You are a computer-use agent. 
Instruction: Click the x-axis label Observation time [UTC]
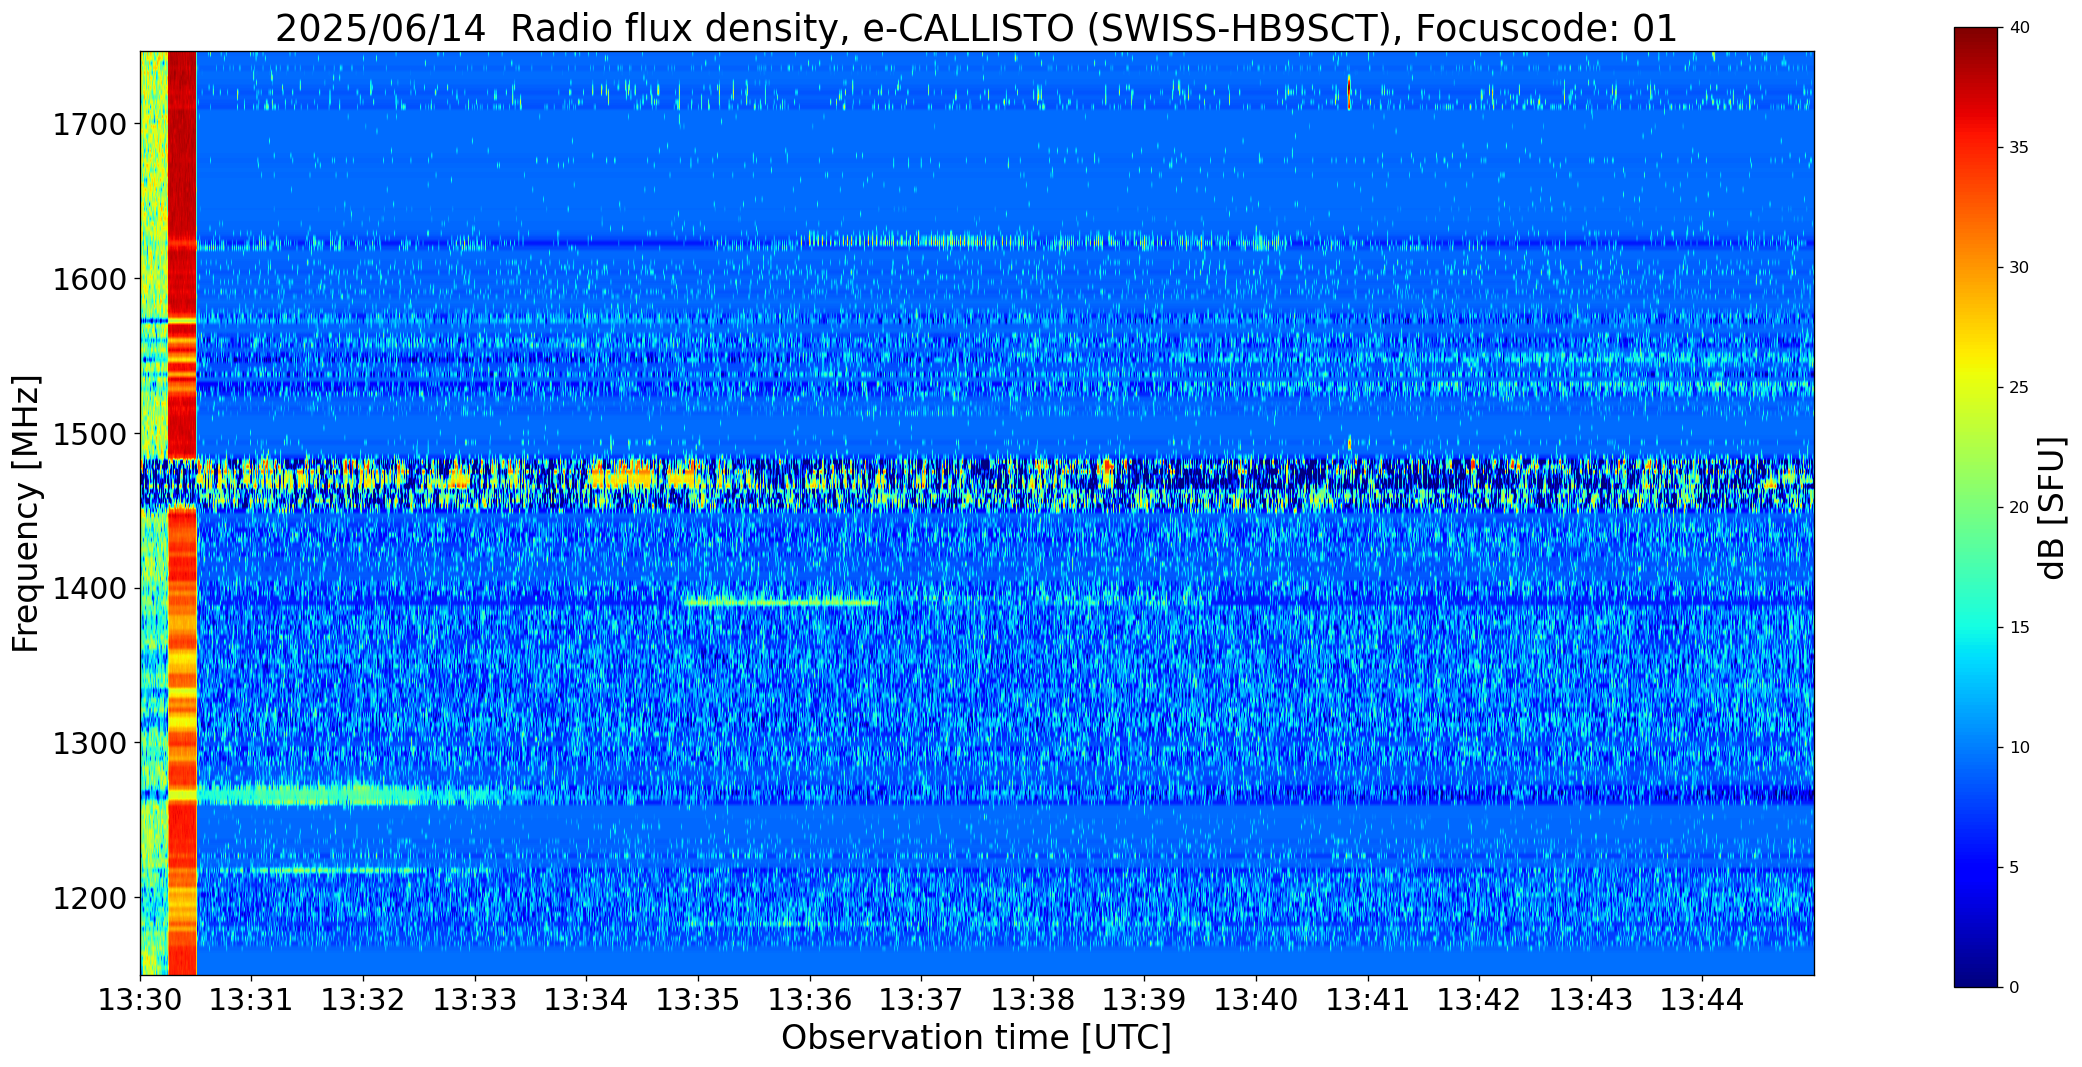976,1038
